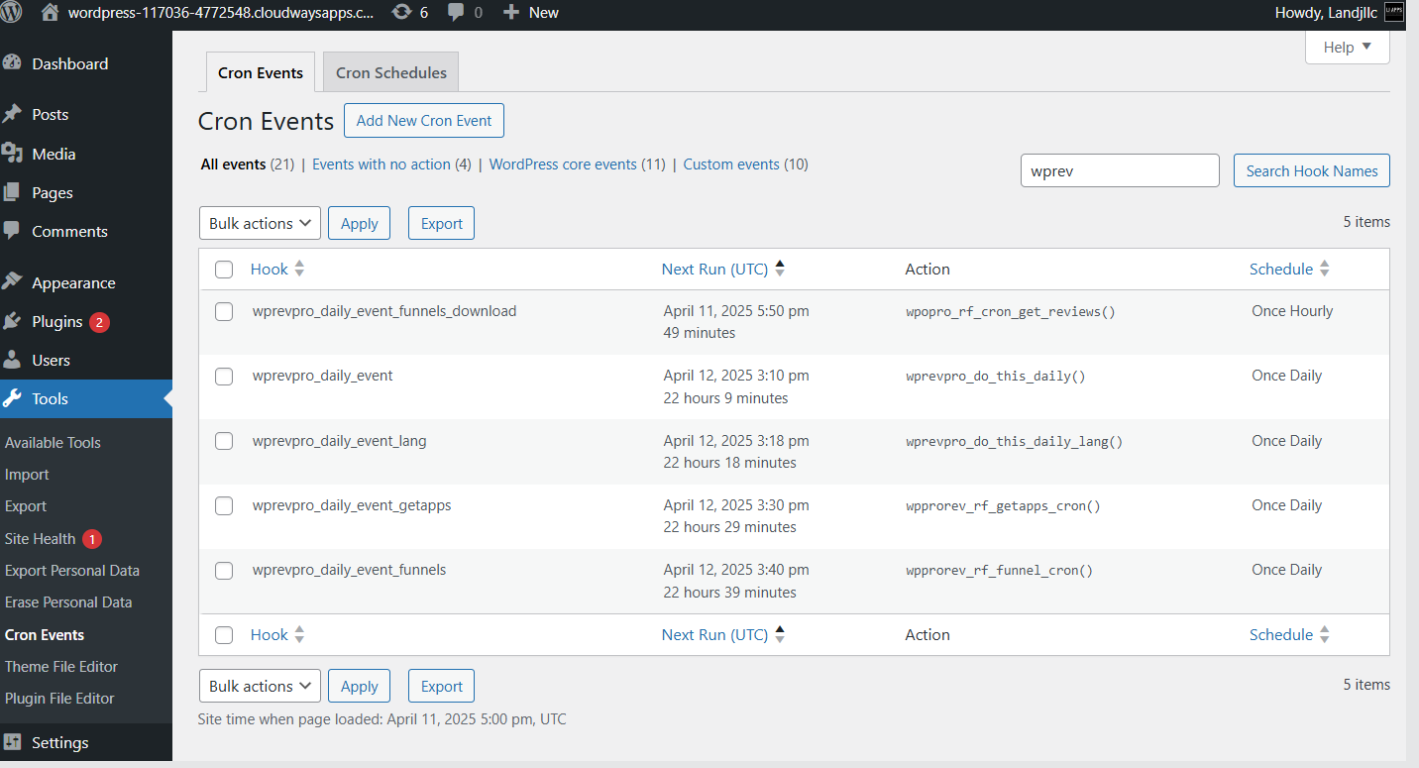Screen dimensions: 1419x768
Task: Click the Posts pushpin icon
Action: [12, 114]
